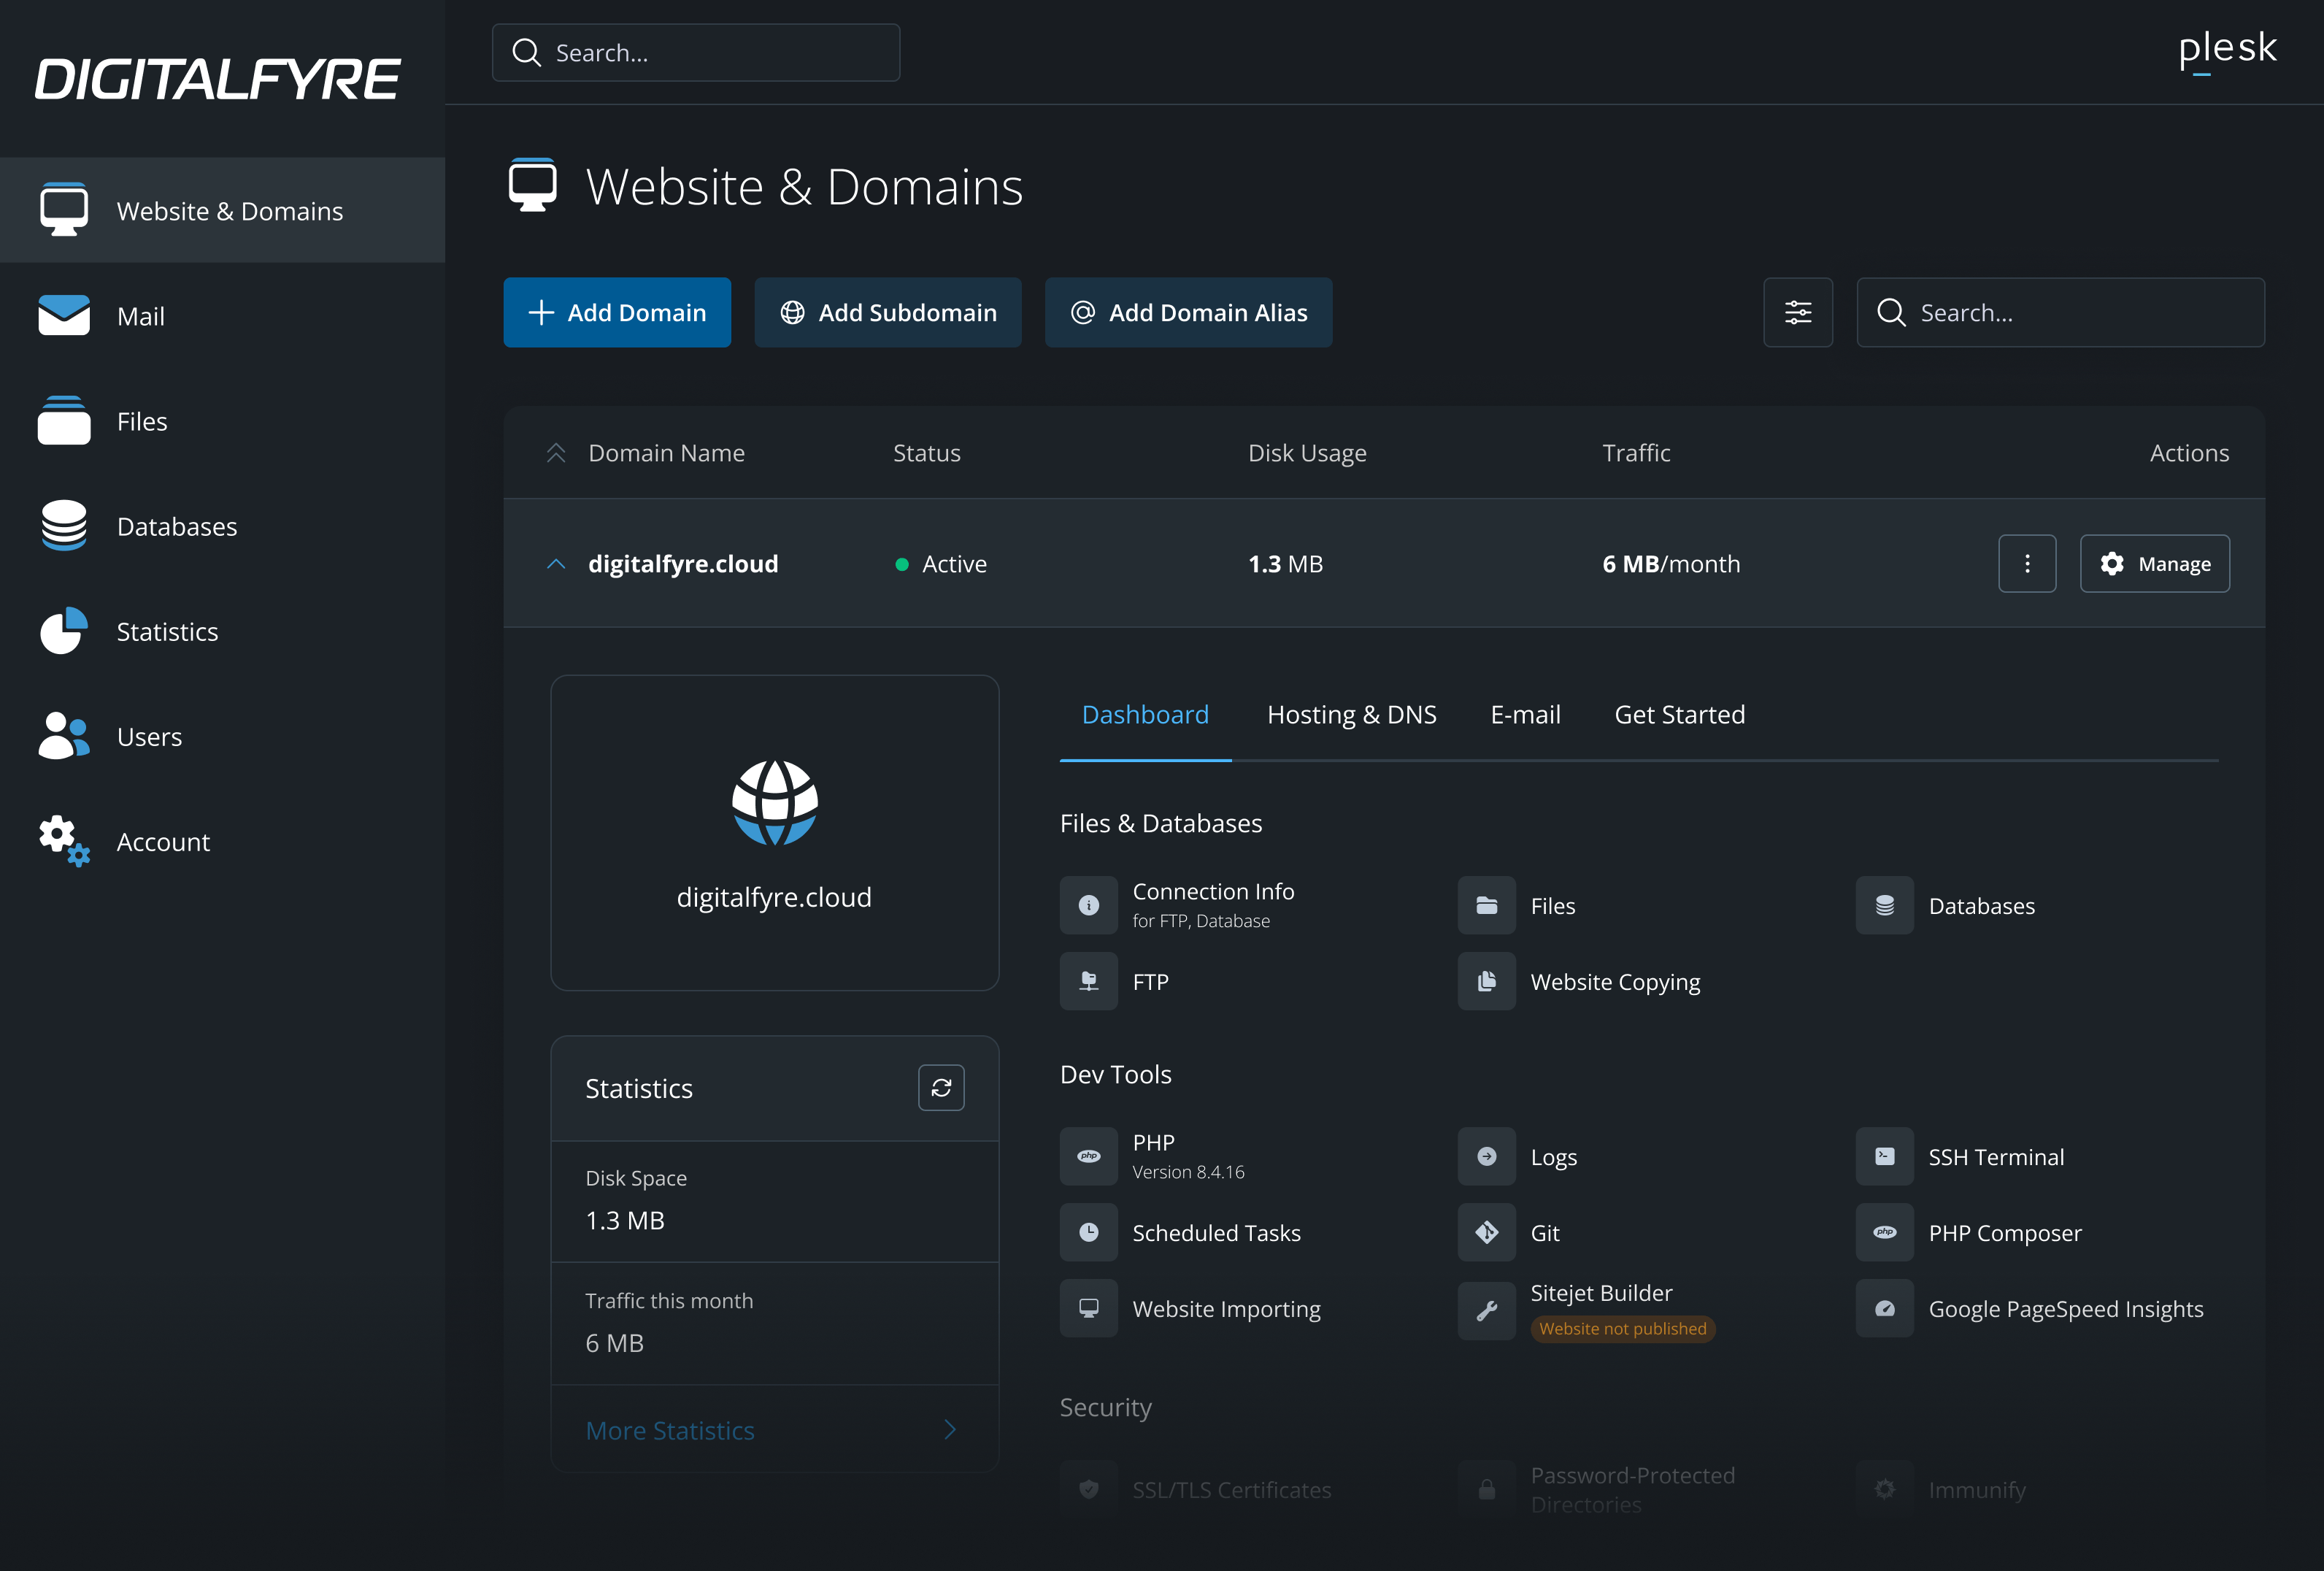Open the three-dot actions menu for digitalfyre.cloud
Viewport: 2324px width, 1571px height.
(x=2027, y=564)
